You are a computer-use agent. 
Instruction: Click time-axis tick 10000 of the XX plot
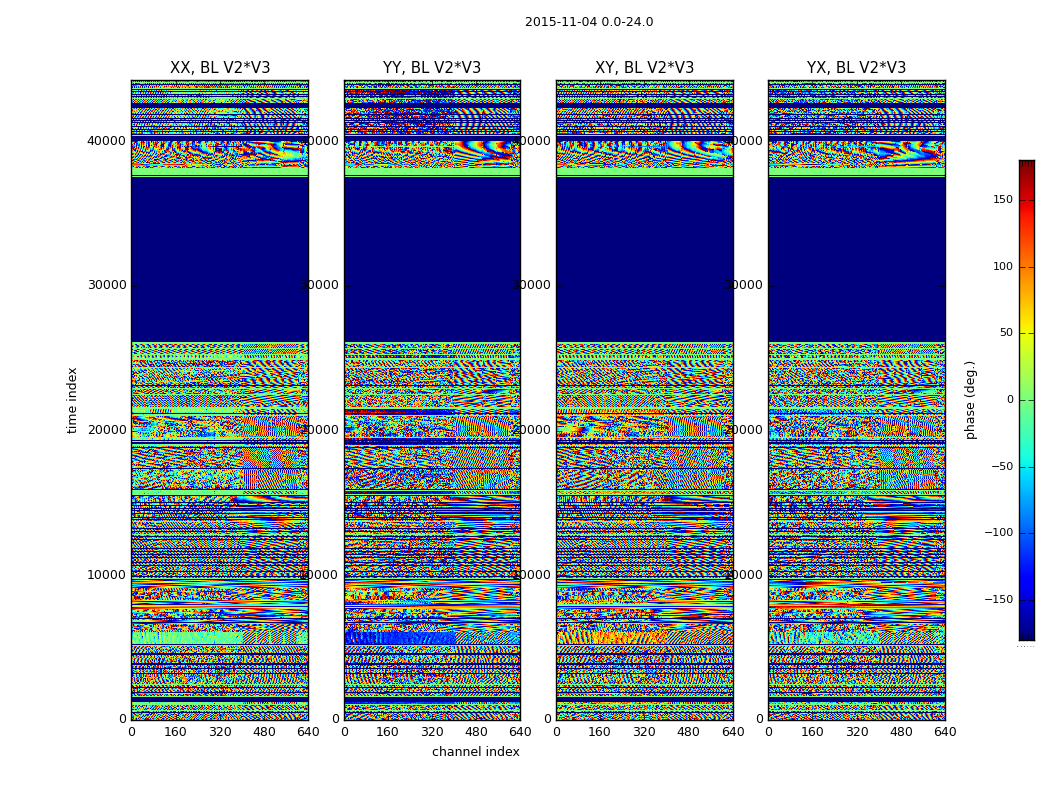[x=106, y=574]
